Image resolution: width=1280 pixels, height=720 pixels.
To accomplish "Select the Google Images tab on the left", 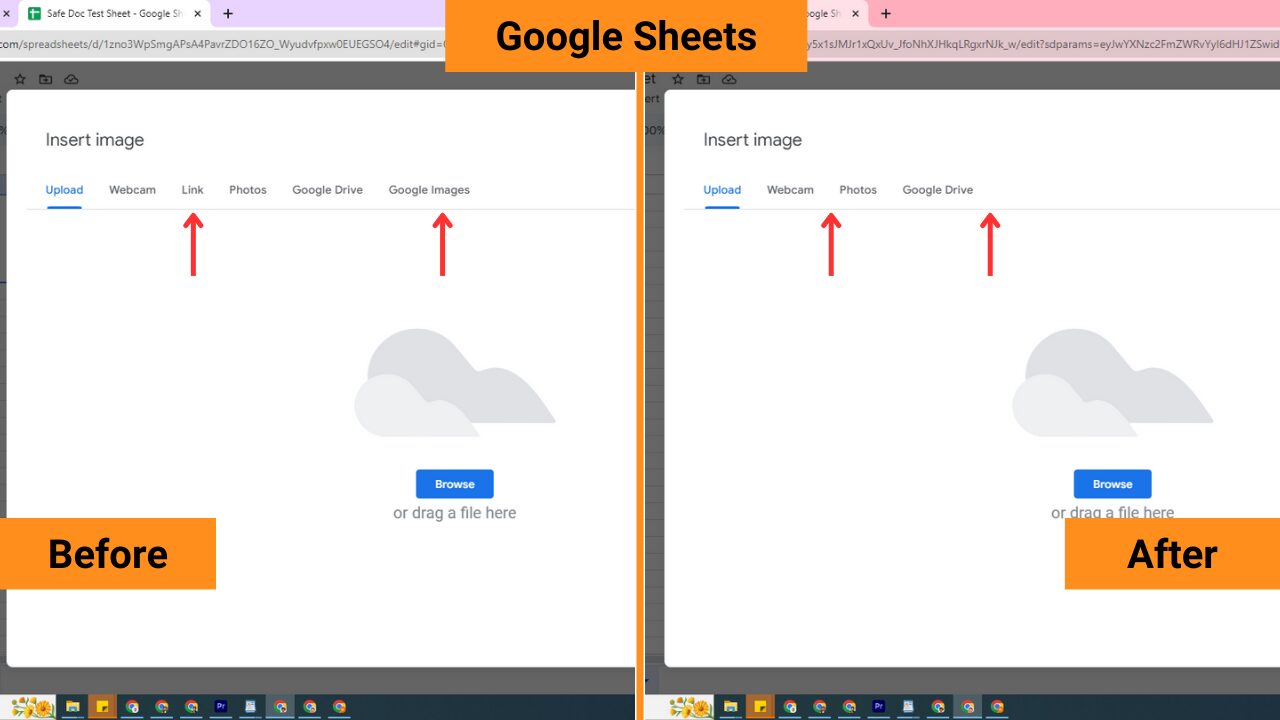I will pyautogui.click(x=428, y=189).
